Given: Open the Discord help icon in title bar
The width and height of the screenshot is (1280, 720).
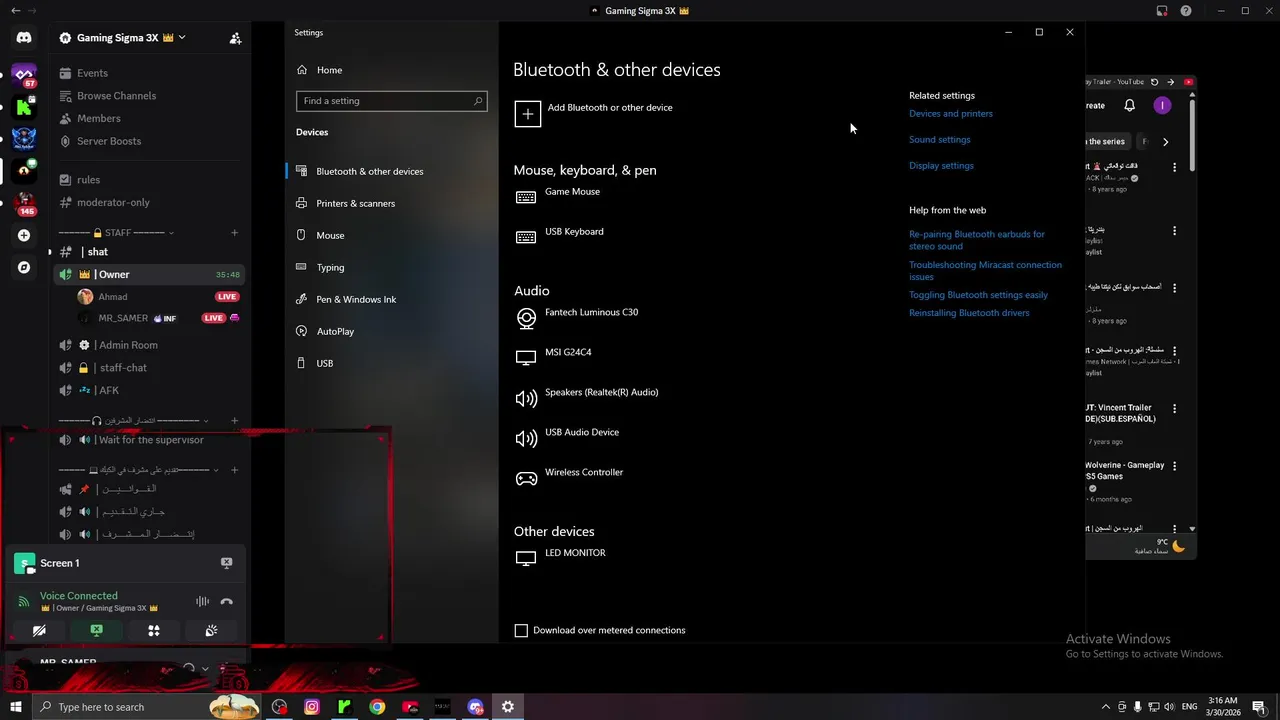Looking at the screenshot, I should click(x=1186, y=11).
